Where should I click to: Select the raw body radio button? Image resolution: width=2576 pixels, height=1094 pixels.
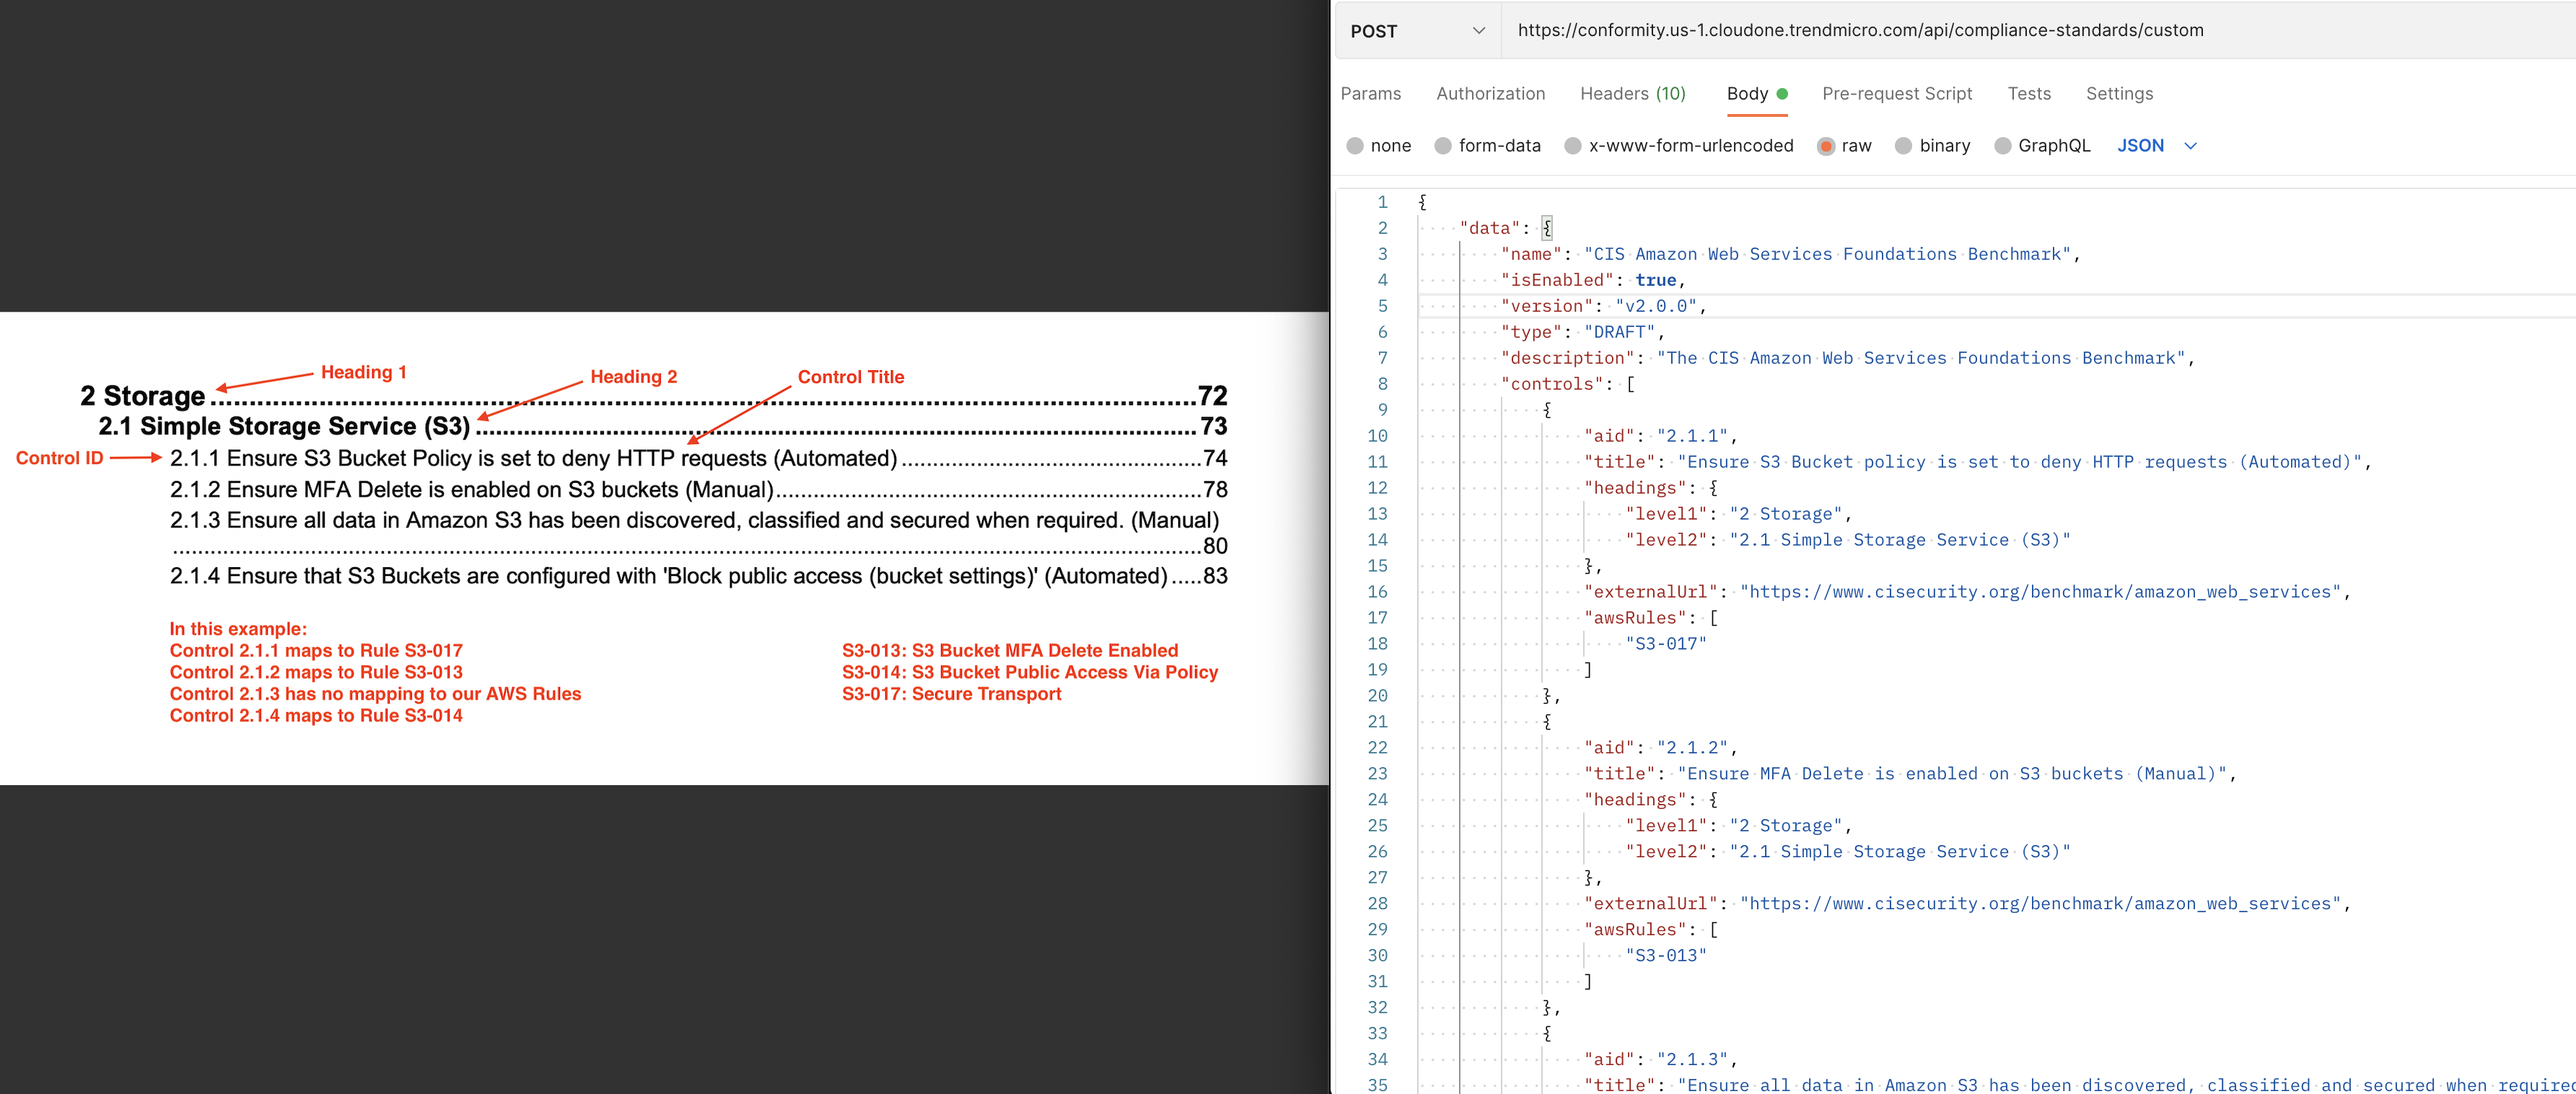pyautogui.click(x=1826, y=146)
